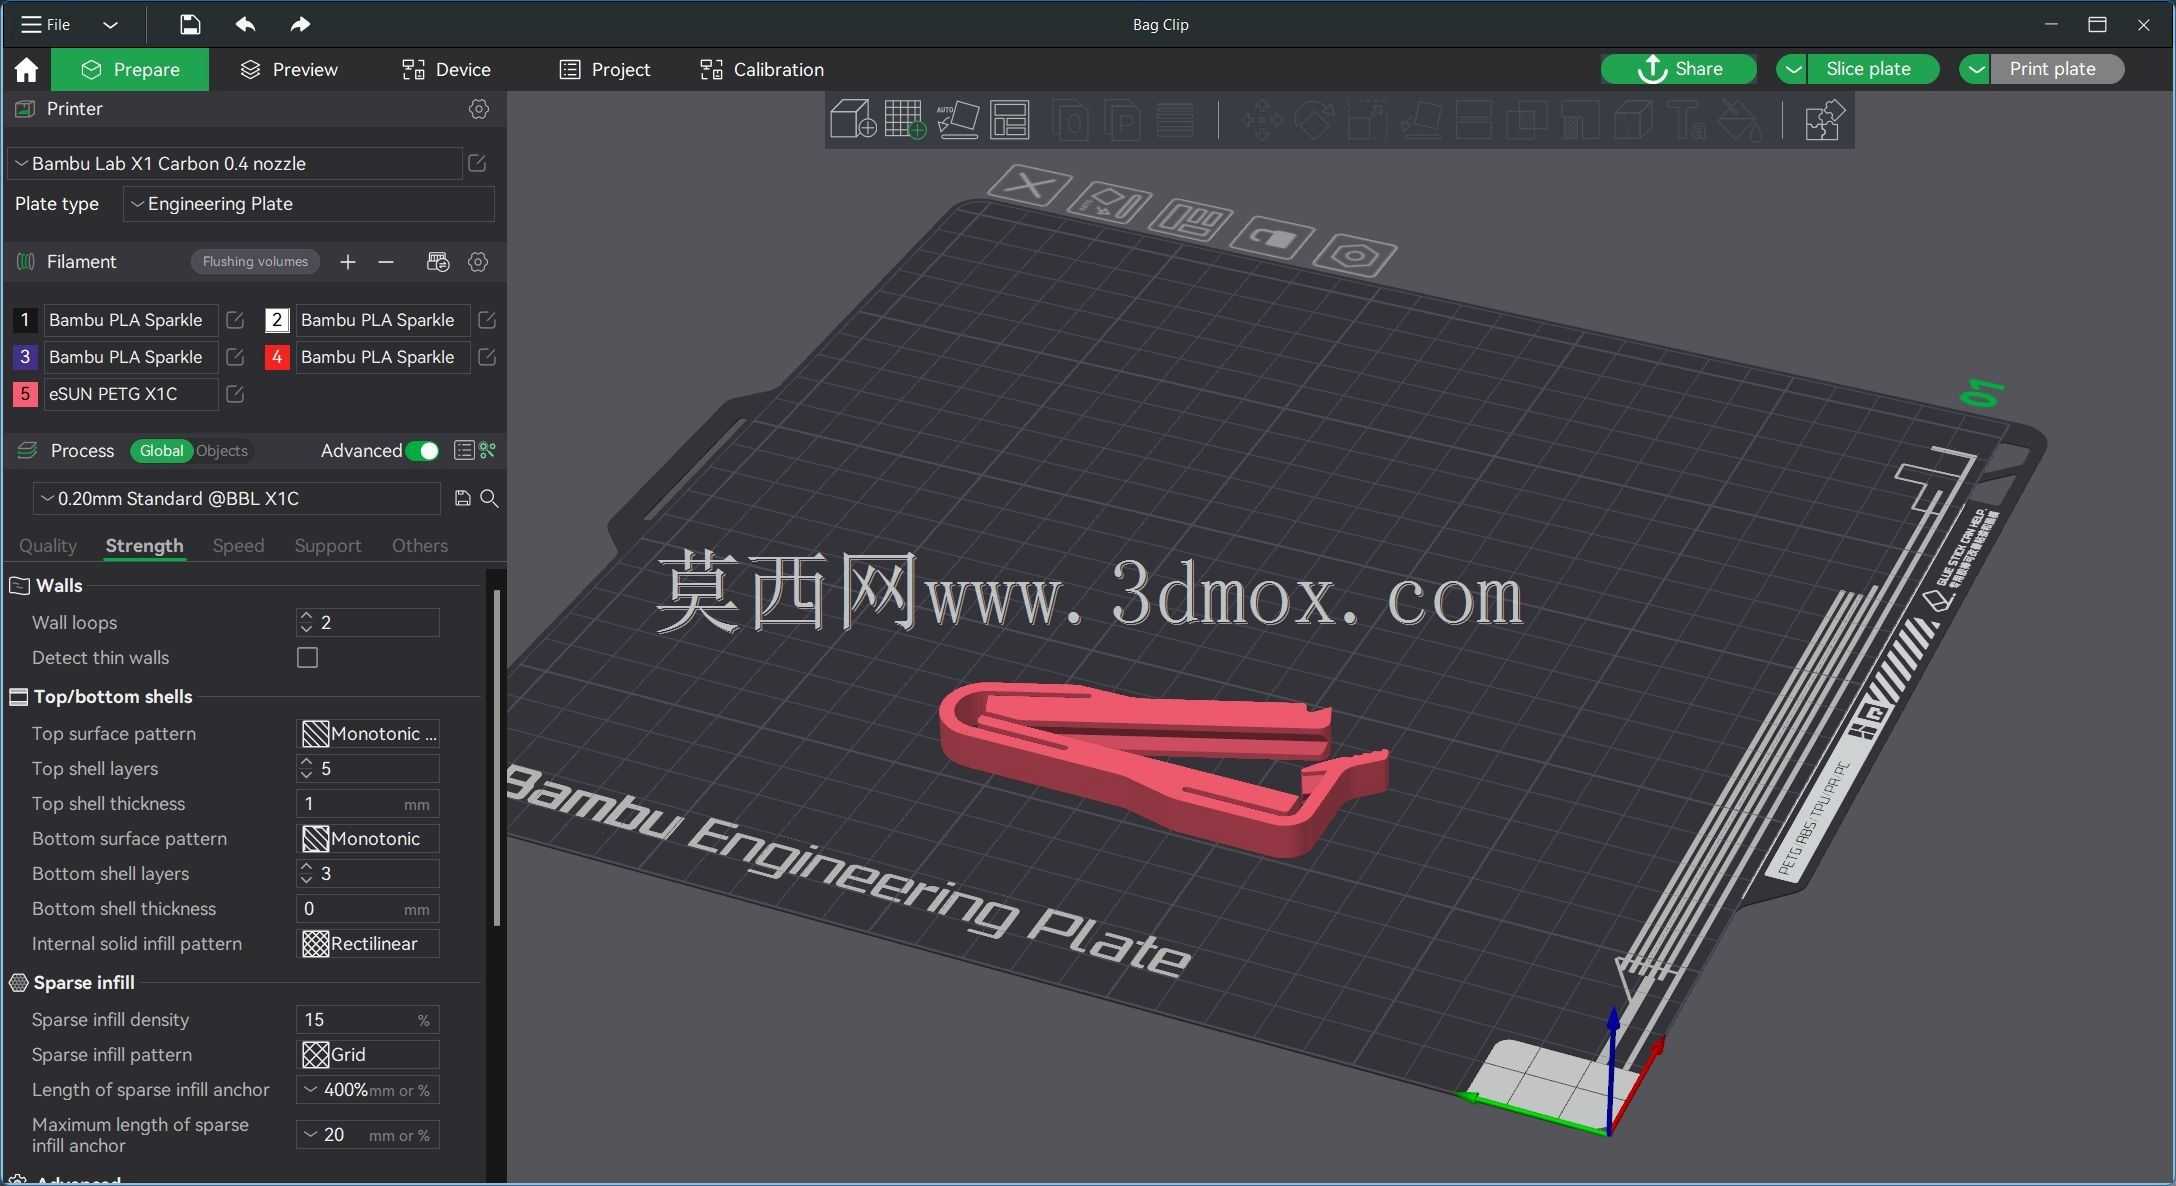Image resolution: width=2176 pixels, height=1186 pixels.
Task: Switch to Device tab
Action: click(446, 69)
